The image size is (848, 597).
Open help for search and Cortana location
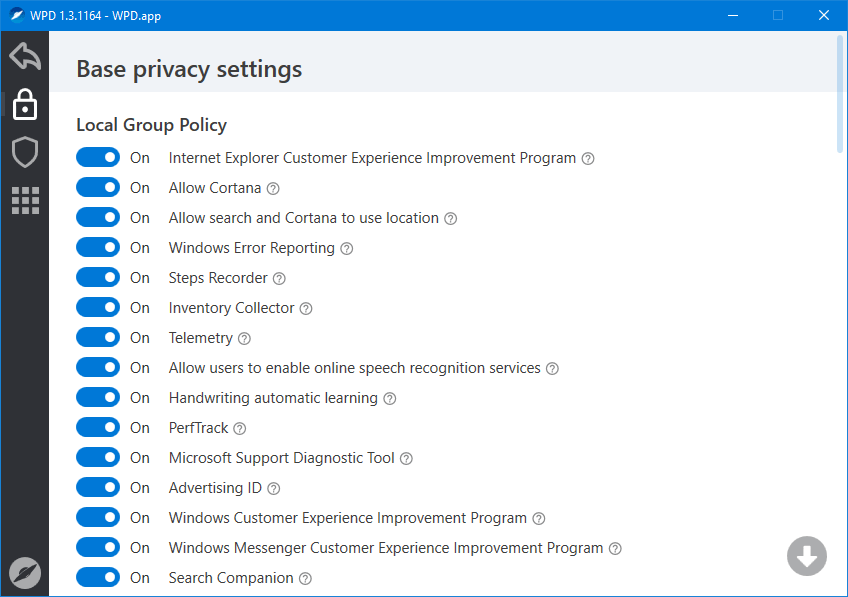450,219
